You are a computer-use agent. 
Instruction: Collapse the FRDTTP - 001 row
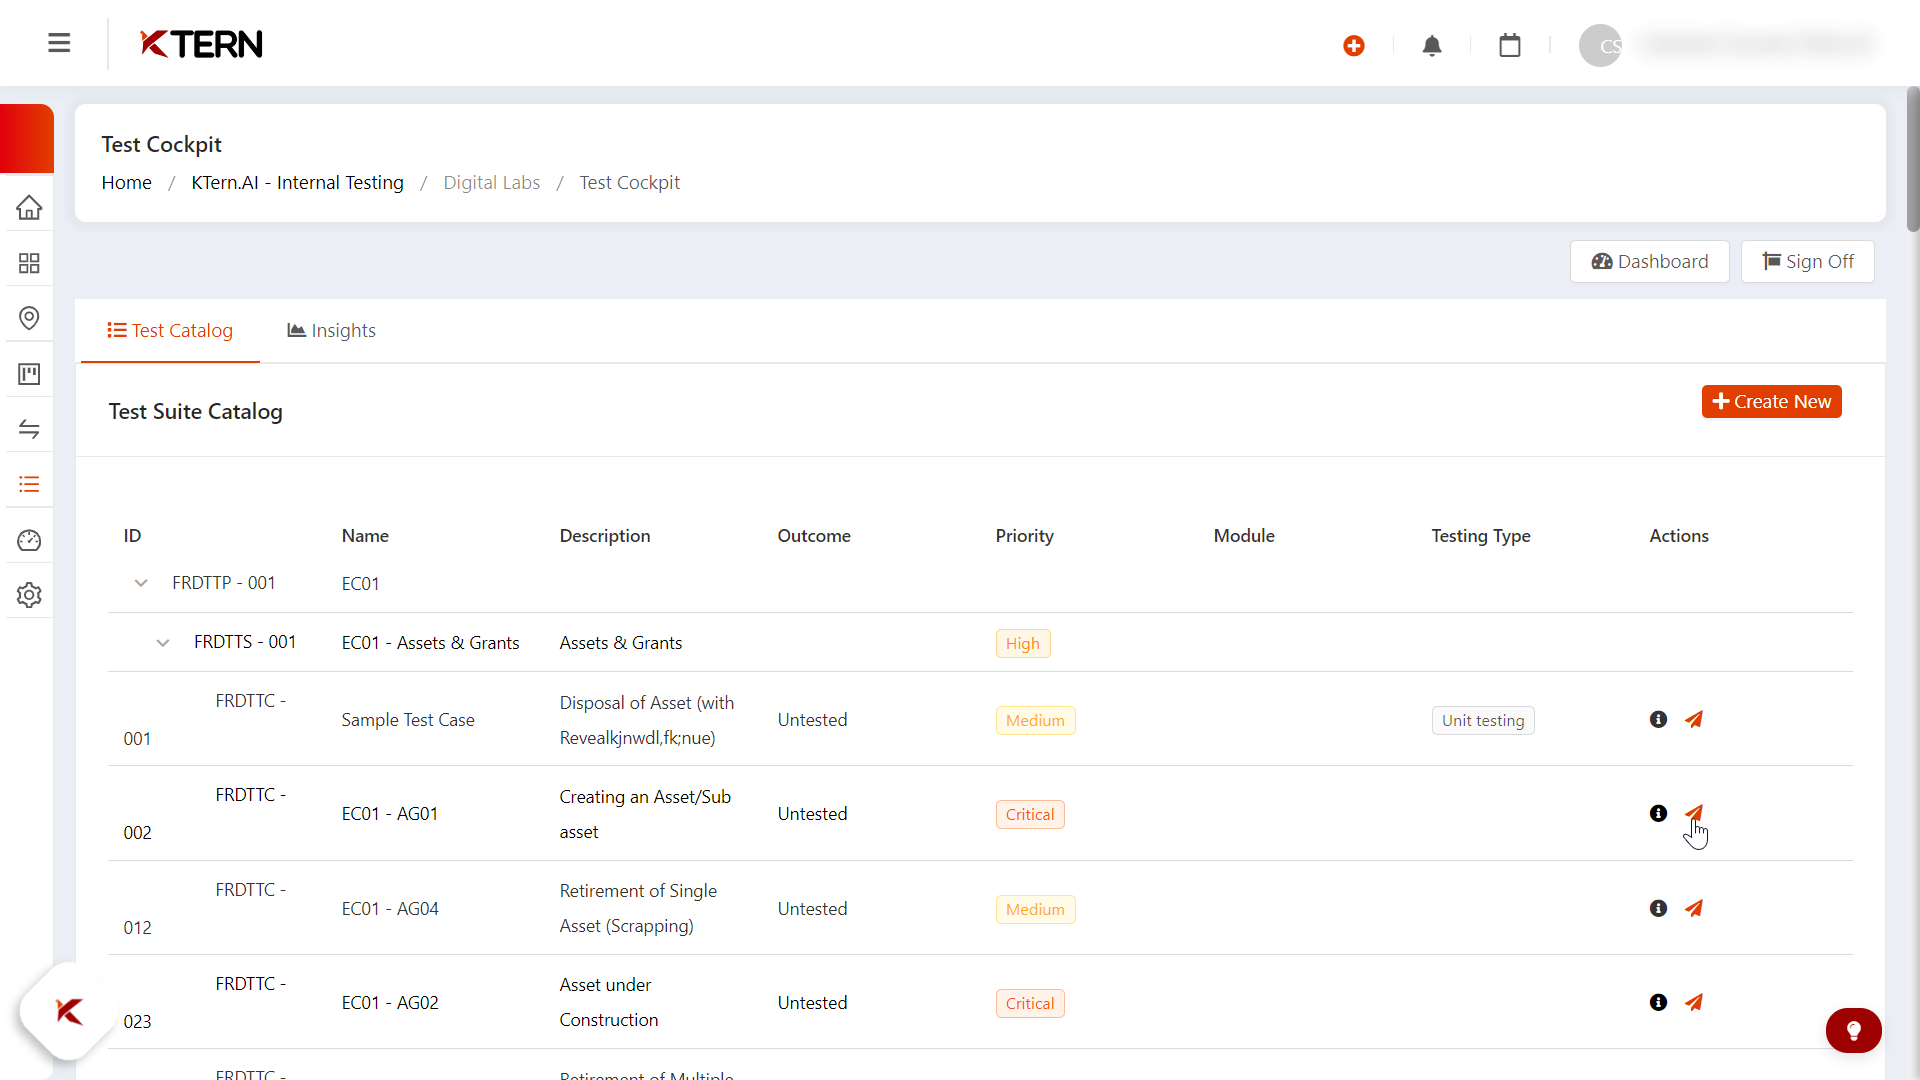pos(141,583)
